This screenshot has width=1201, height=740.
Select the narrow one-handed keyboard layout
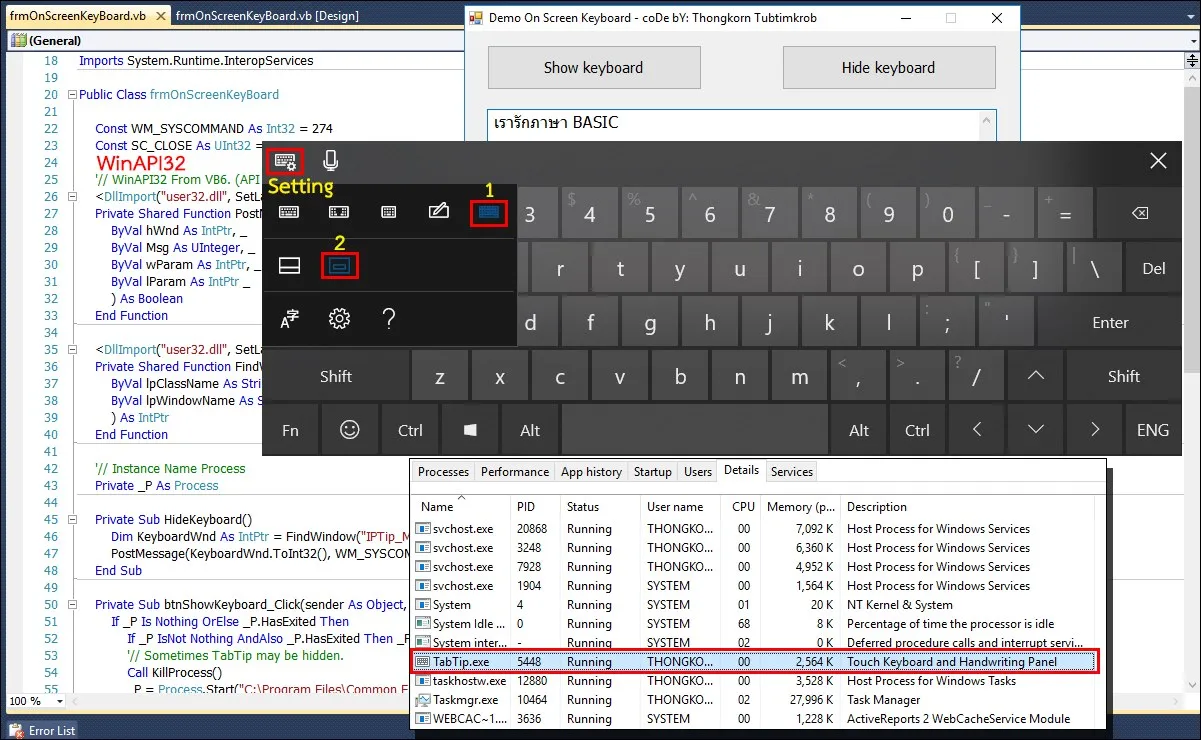(x=389, y=212)
